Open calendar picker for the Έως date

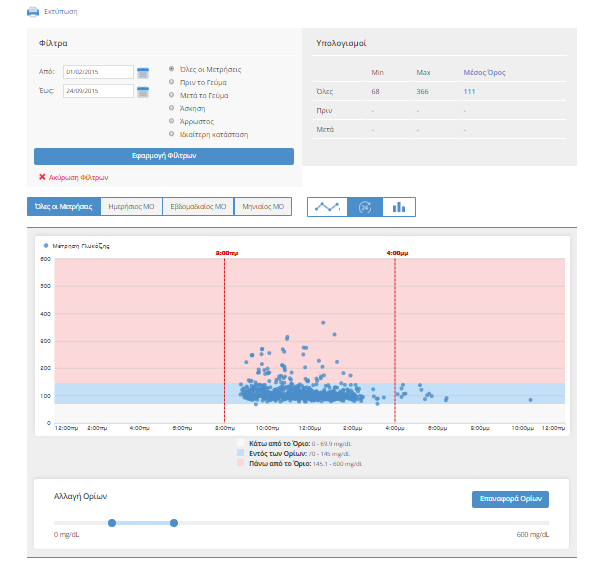pos(143,91)
